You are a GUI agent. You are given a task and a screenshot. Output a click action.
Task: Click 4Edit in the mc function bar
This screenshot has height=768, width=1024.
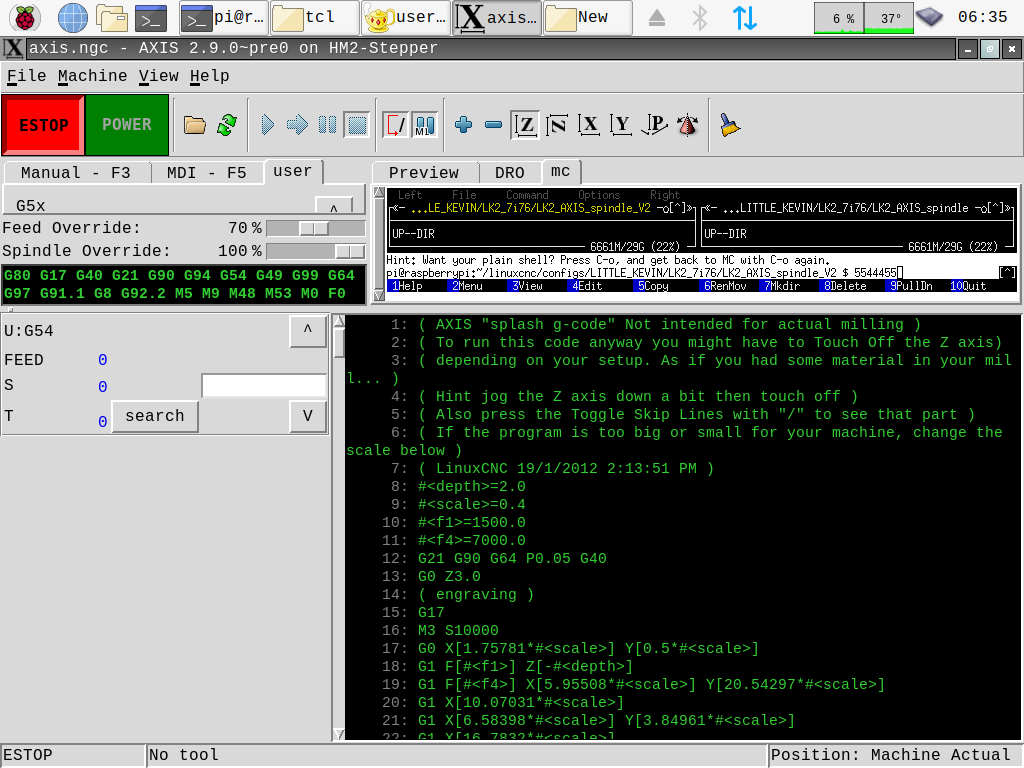point(586,286)
